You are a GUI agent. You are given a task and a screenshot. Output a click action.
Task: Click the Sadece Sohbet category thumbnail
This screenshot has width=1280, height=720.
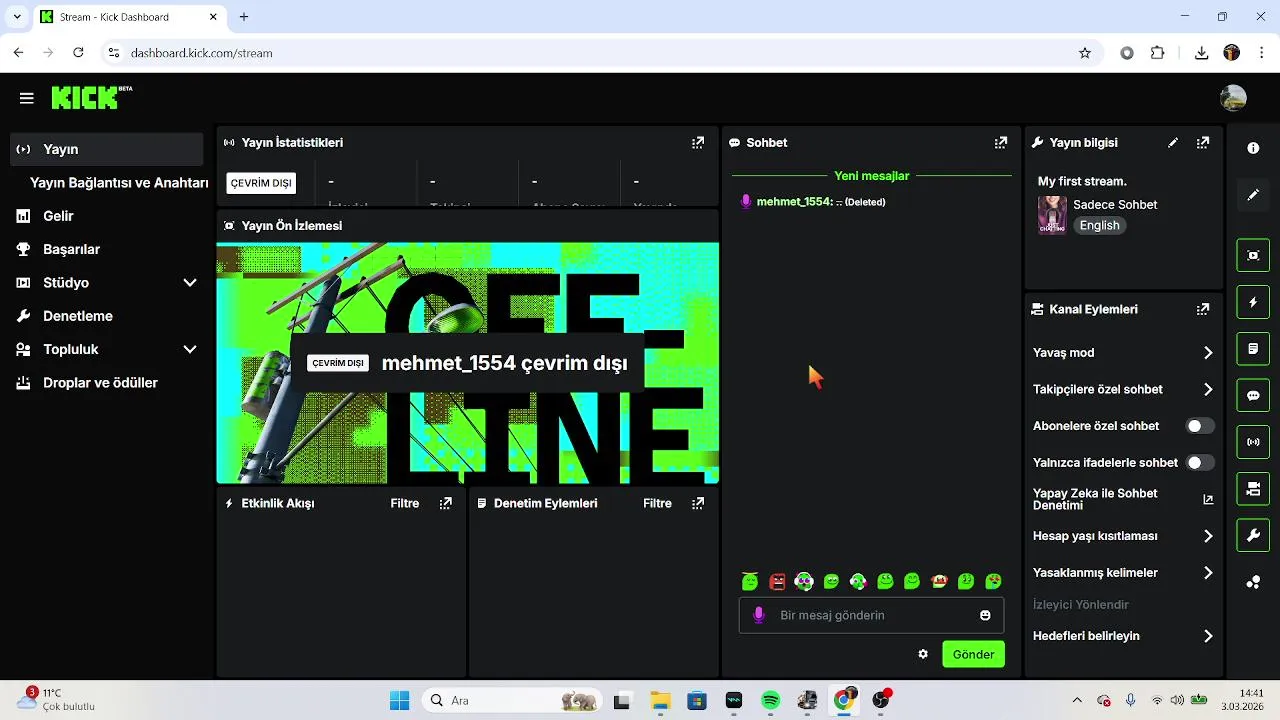[1052, 215]
